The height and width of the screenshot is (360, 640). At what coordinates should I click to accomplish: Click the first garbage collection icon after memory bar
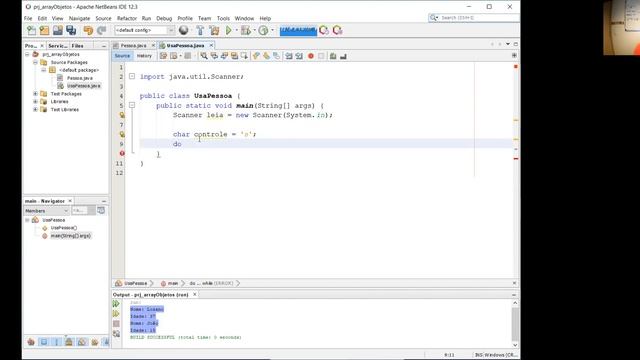click(324, 30)
